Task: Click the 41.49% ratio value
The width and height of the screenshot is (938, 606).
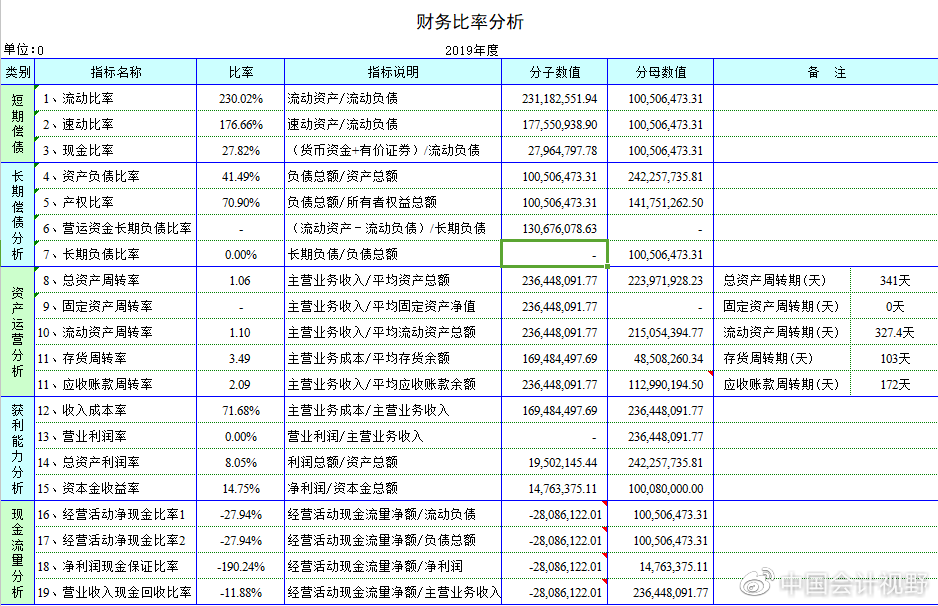Action: (x=240, y=176)
